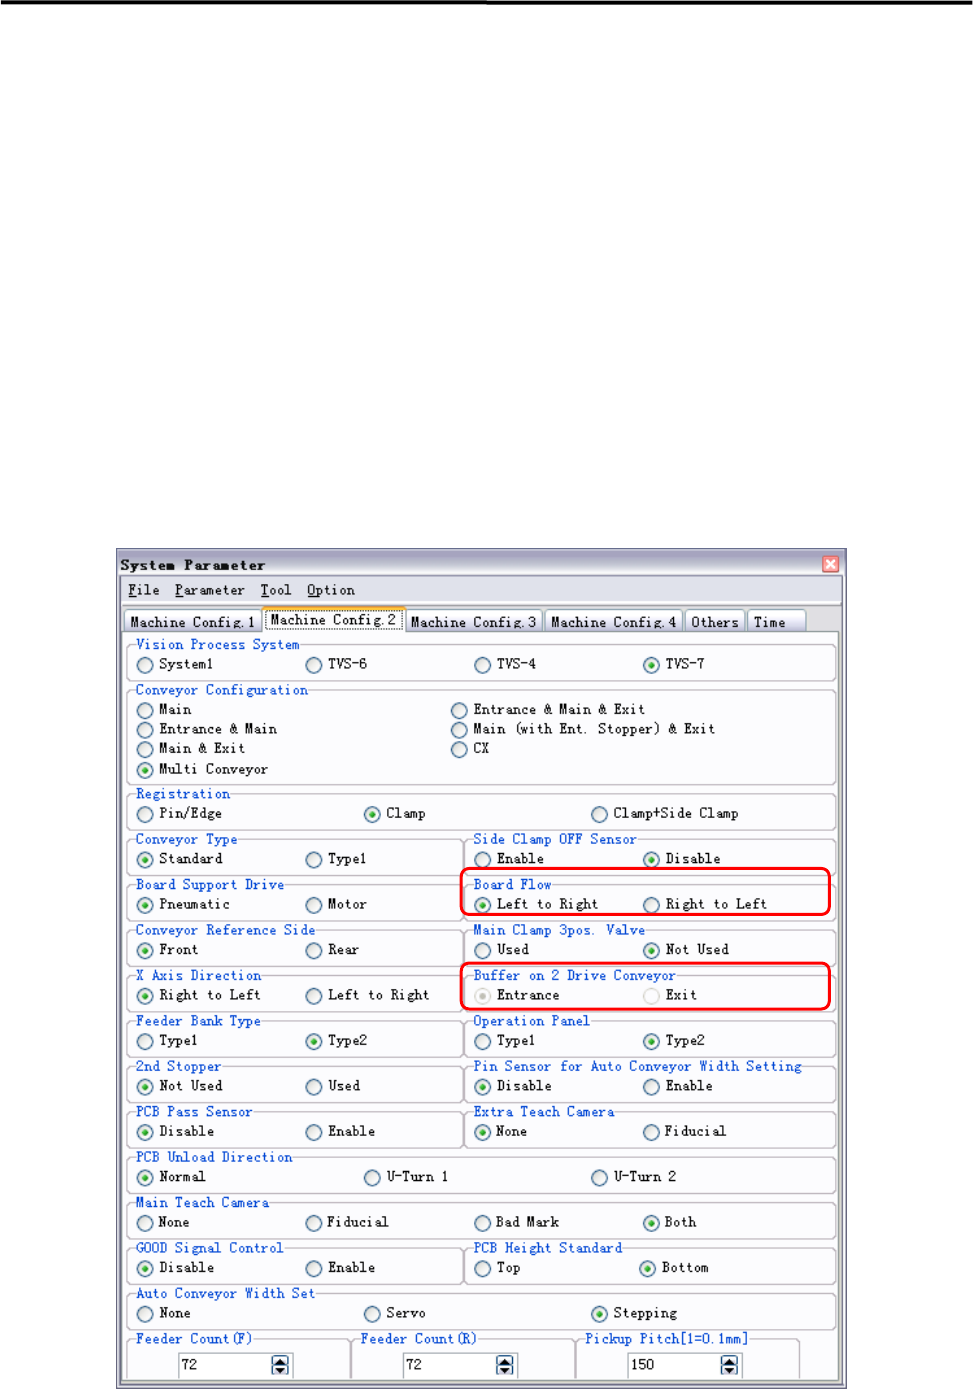
Task: Switch to Machine Config. 3 tab
Action: pyautogui.click(x=473, y=622)
